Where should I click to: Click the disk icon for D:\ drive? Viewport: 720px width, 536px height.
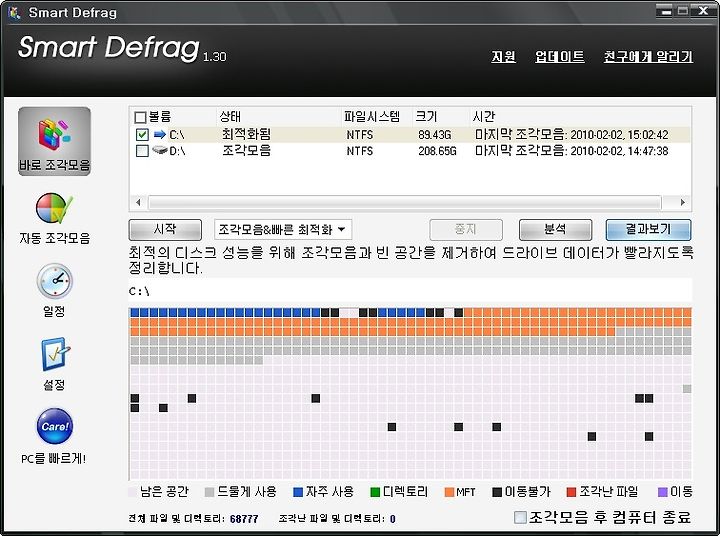[x=159, y=150]
